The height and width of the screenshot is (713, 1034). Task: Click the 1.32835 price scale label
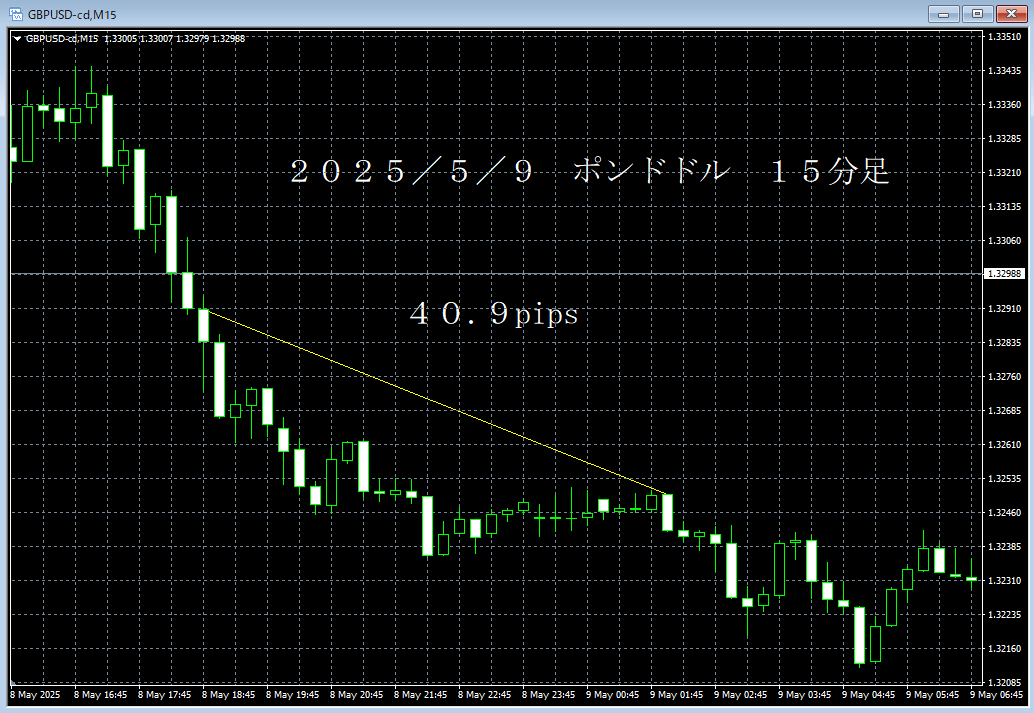tap(1004, 343)
